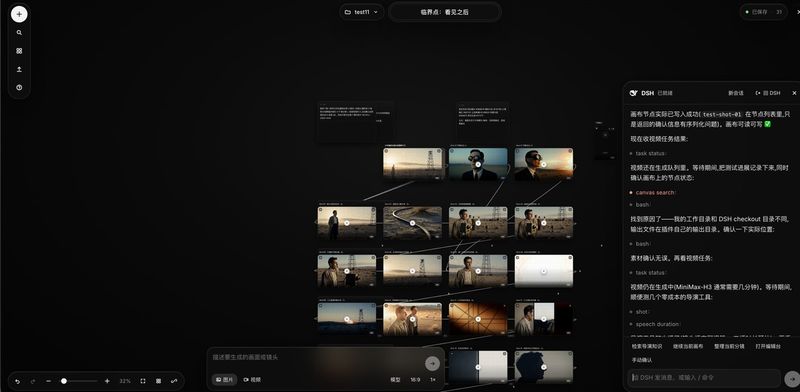Select the left text note node
The width and height of the screenshot is (800, 392).
coord(356,121)
